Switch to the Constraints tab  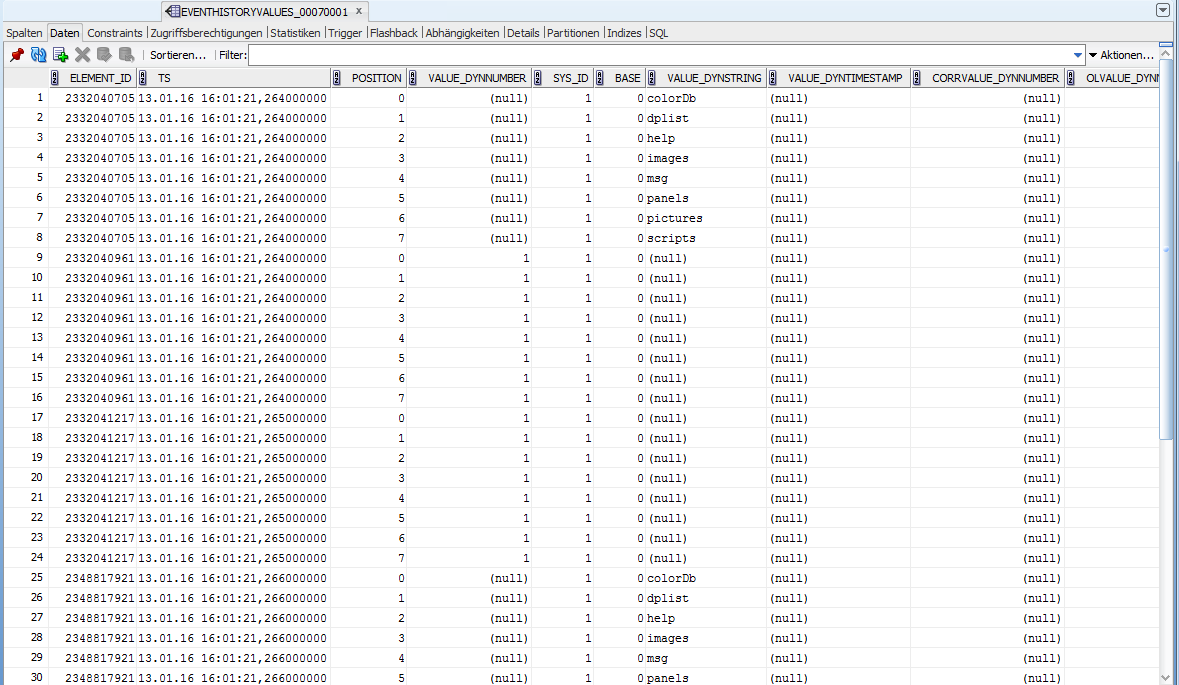click(x=115, y=33)
